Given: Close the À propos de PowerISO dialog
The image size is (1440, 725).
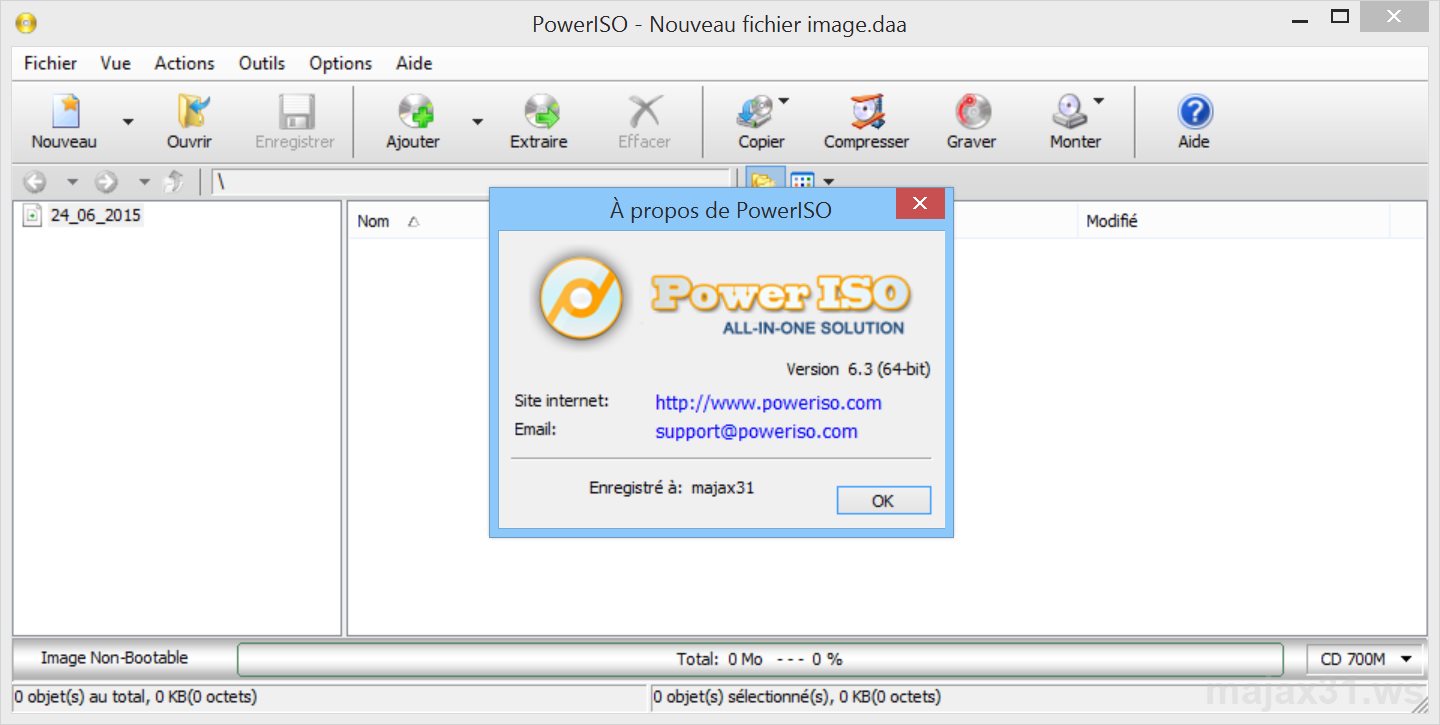Looking at the screenshot, I should click(921, 204).
